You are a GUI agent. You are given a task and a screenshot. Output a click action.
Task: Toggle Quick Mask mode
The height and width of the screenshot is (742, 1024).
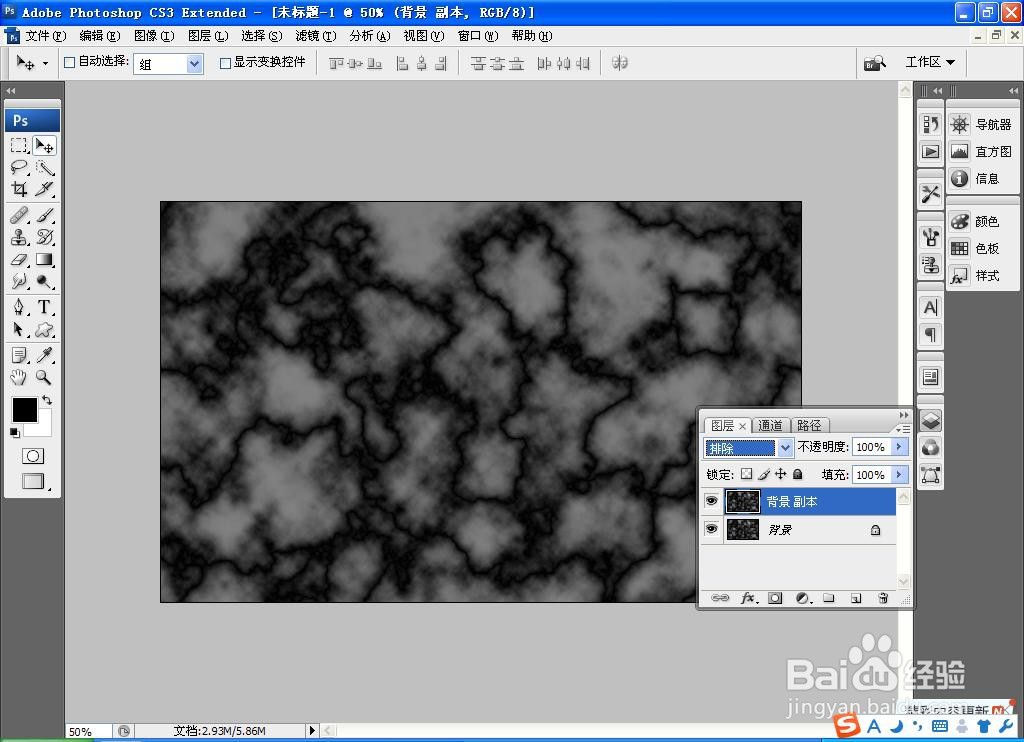click(33, 456)
